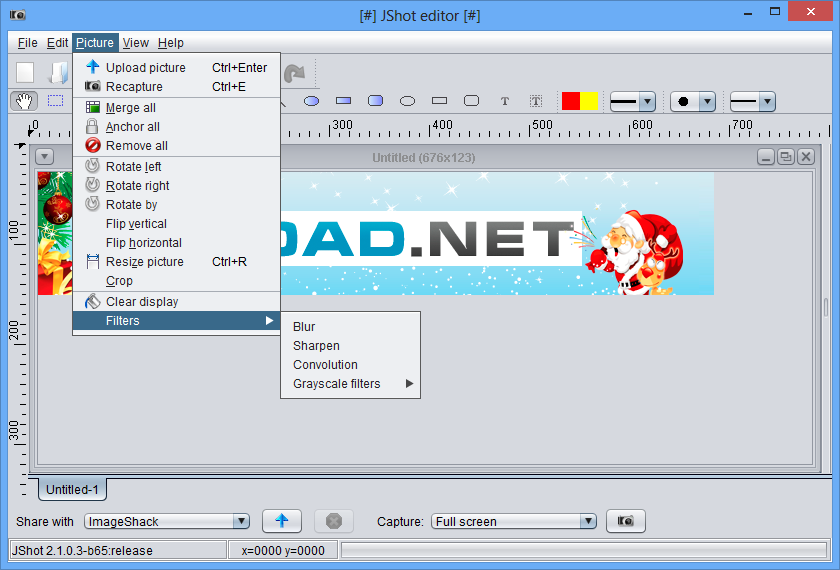
Task: Expand the Grayscale filters submenu
Action: (350, 384)
